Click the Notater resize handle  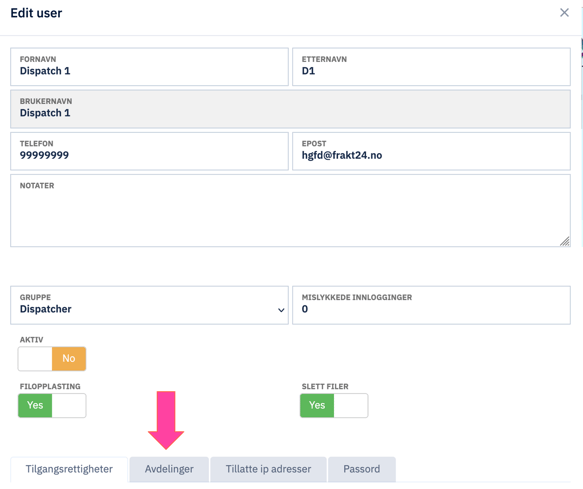(565, 241)
